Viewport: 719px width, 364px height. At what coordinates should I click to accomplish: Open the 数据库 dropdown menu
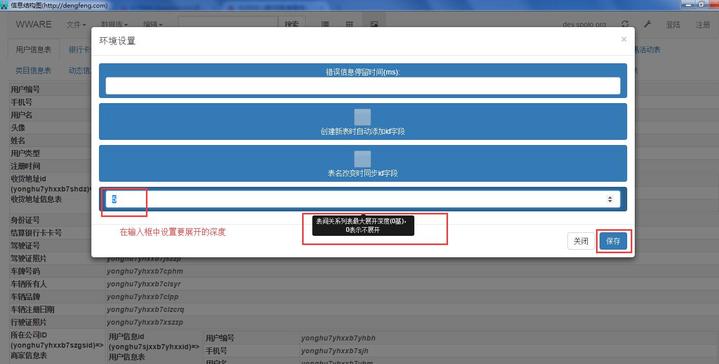[x=114, y=24]
